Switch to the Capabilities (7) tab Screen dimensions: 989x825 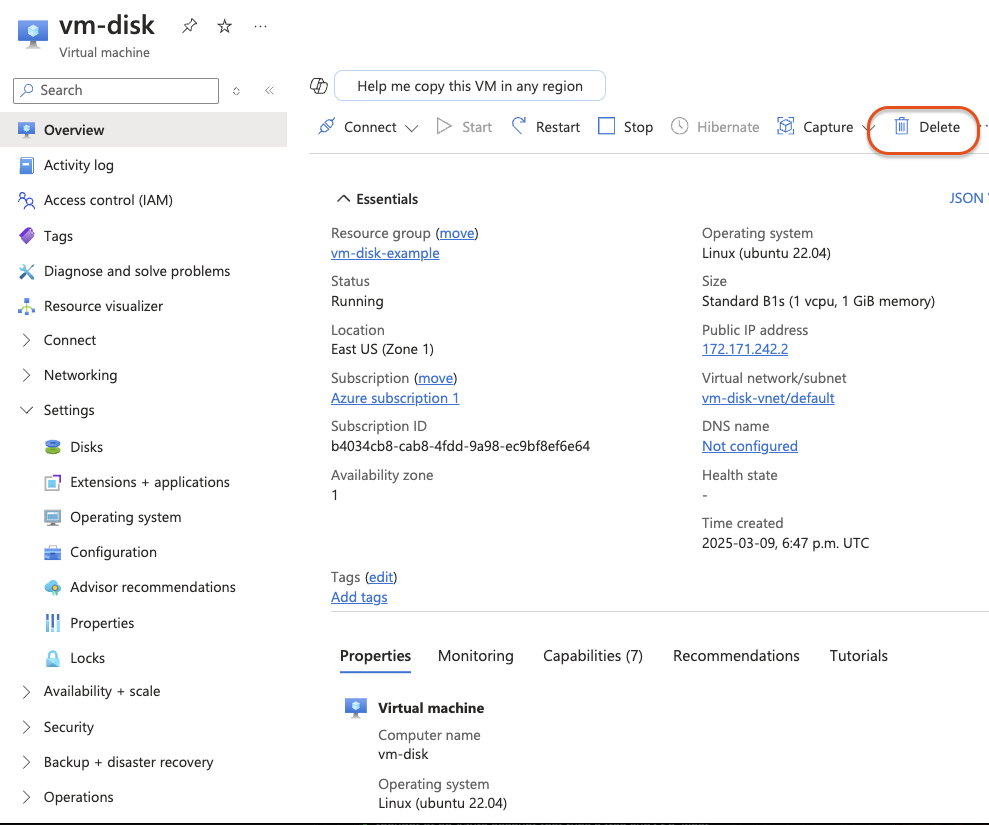click(x=593, y=656)
